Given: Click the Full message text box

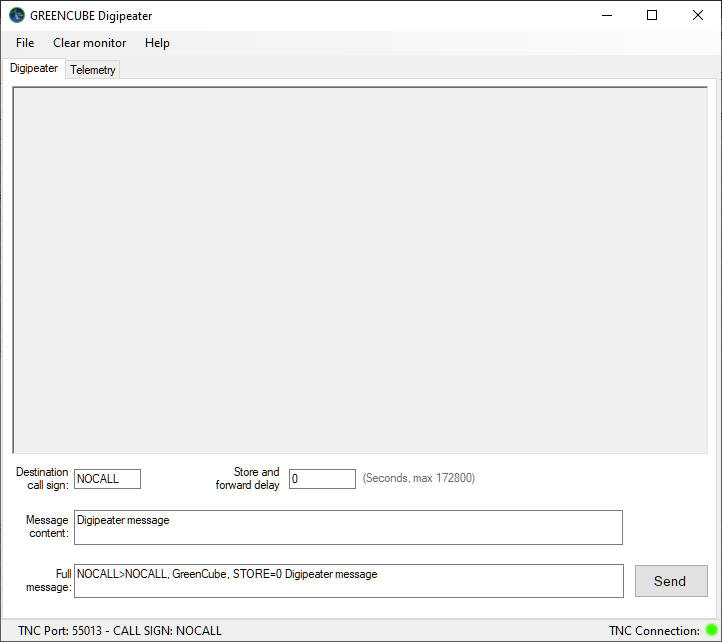Looking at the screenshot, I should click(x=348, y=581).
